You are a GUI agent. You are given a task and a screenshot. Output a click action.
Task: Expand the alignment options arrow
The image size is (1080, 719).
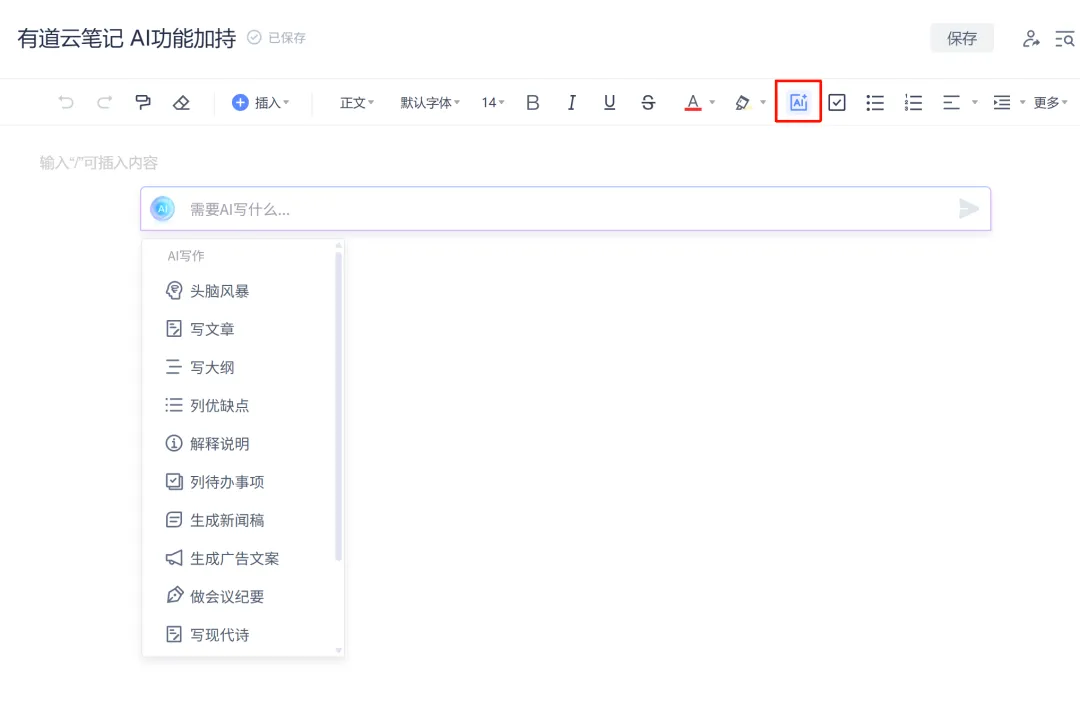(x=975, y=103)
